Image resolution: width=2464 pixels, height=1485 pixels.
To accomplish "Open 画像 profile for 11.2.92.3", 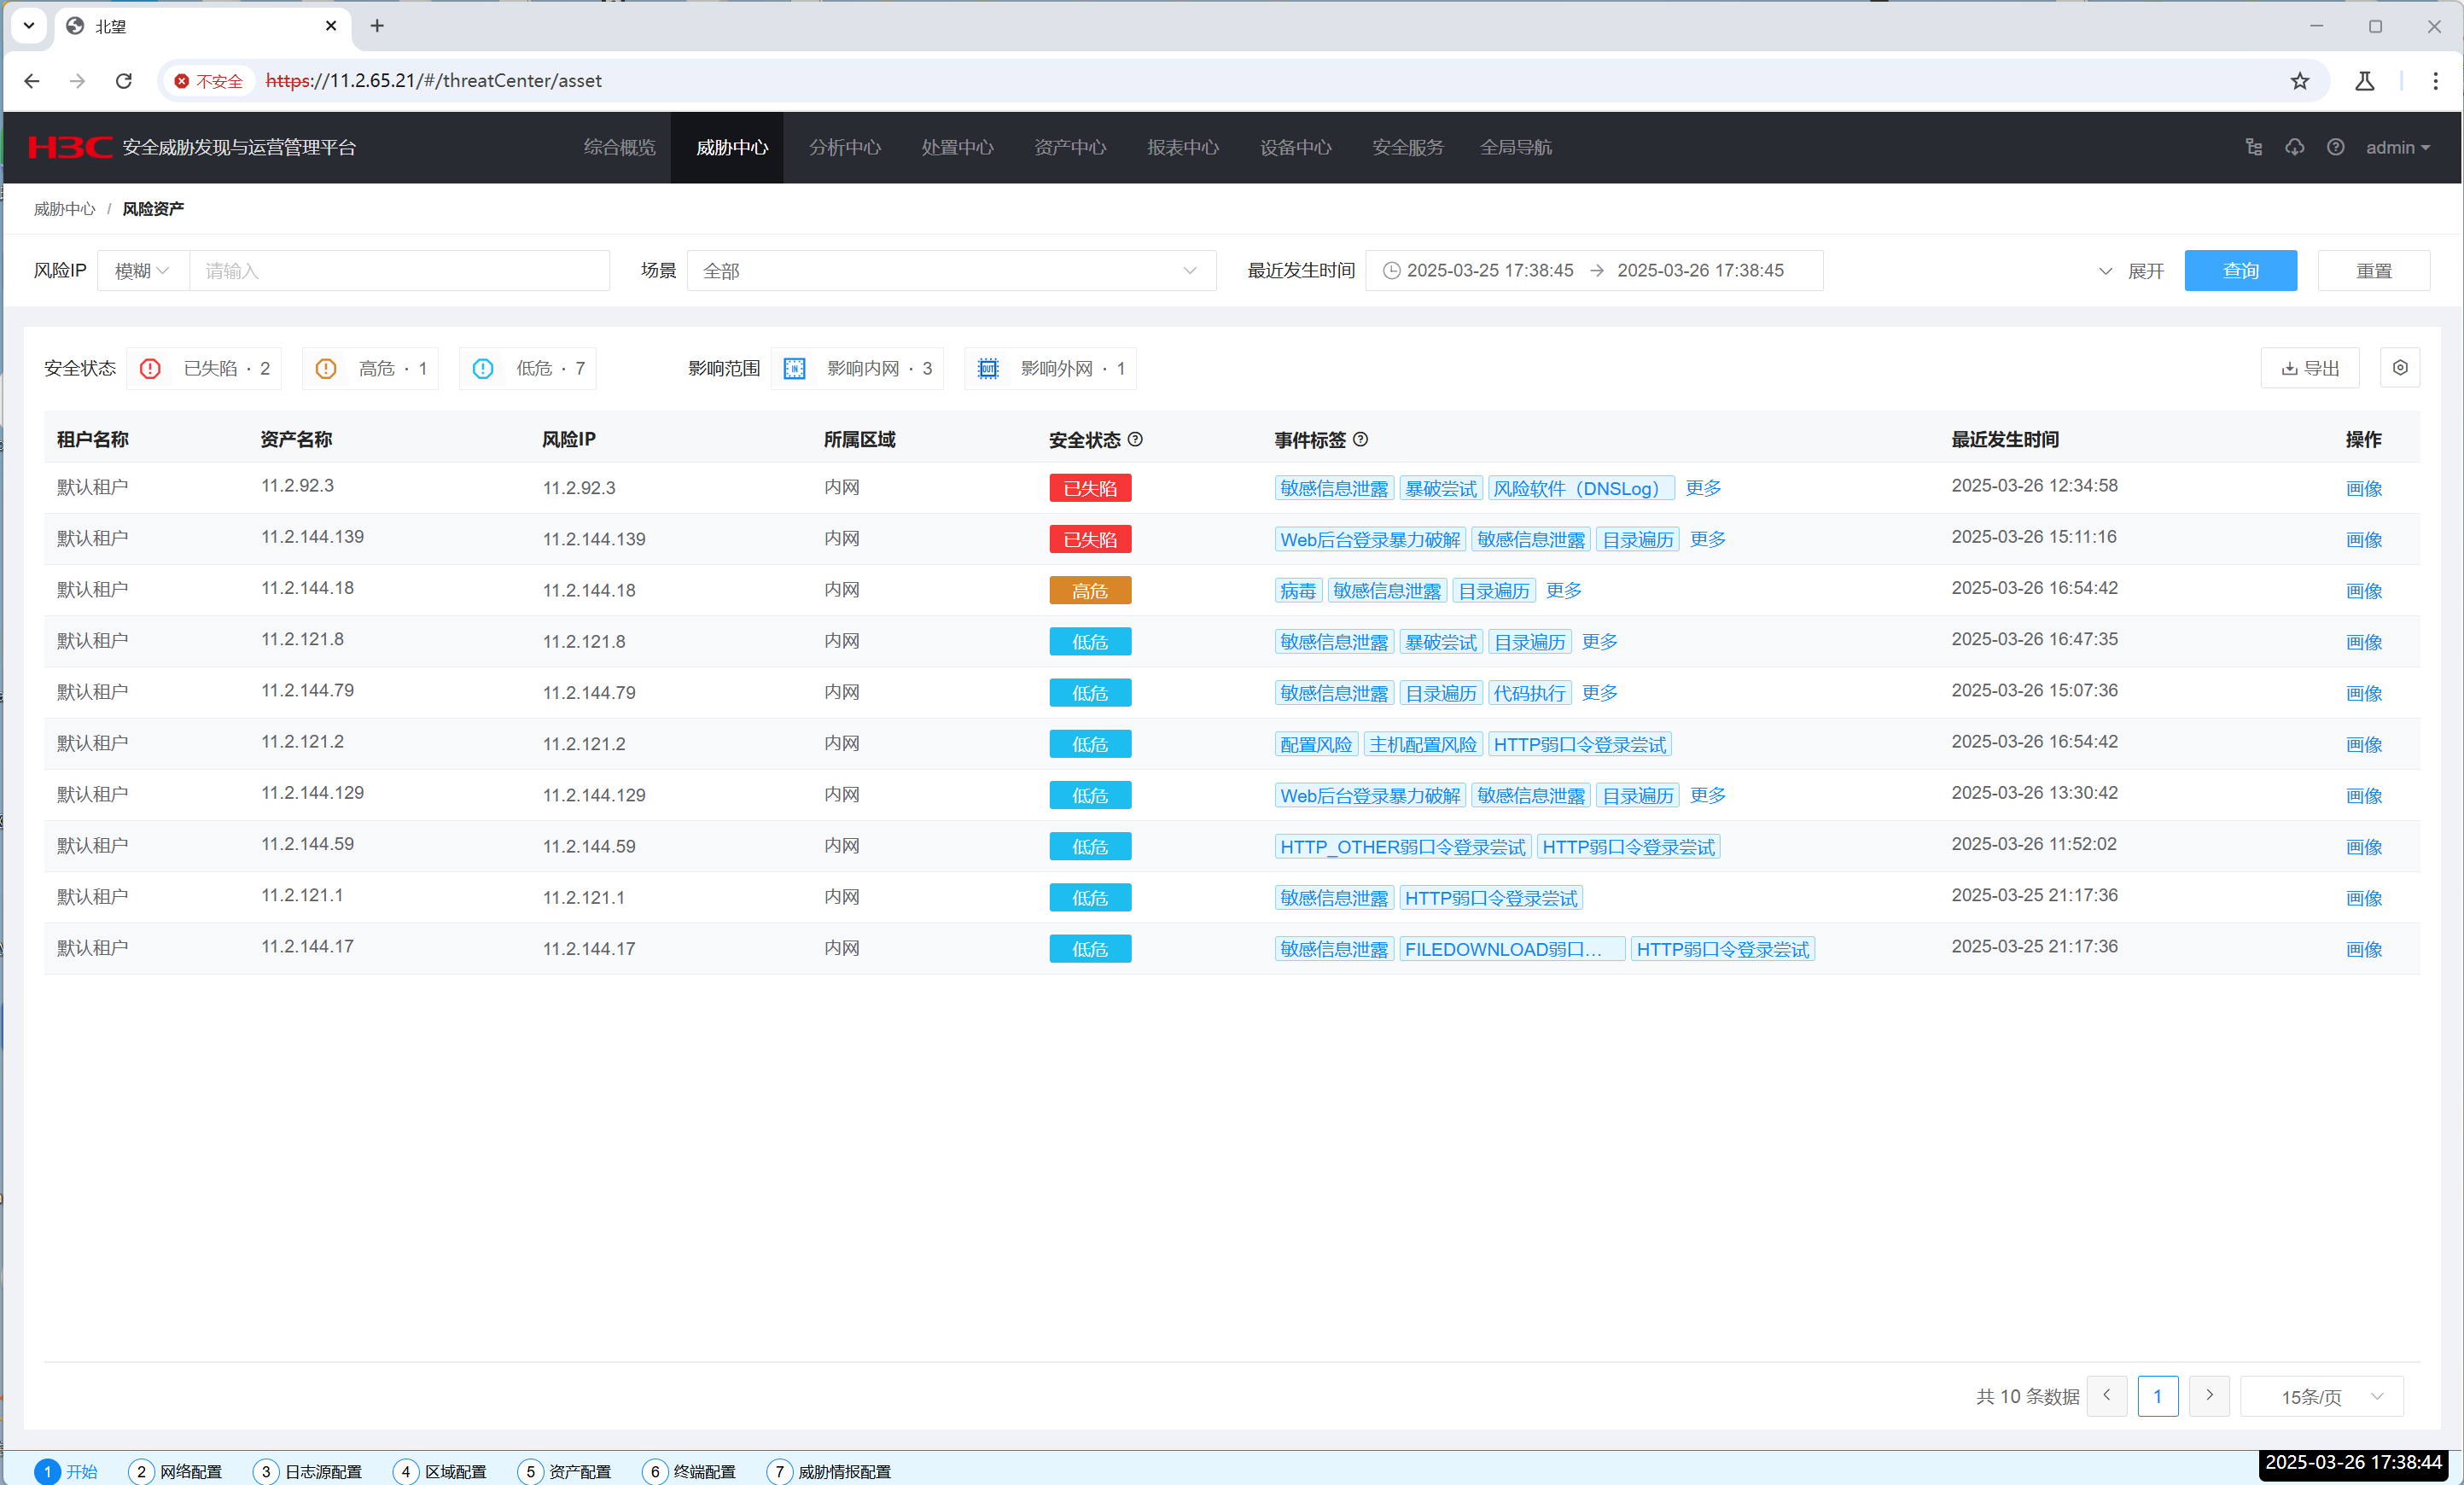I will click(2363, 488).
